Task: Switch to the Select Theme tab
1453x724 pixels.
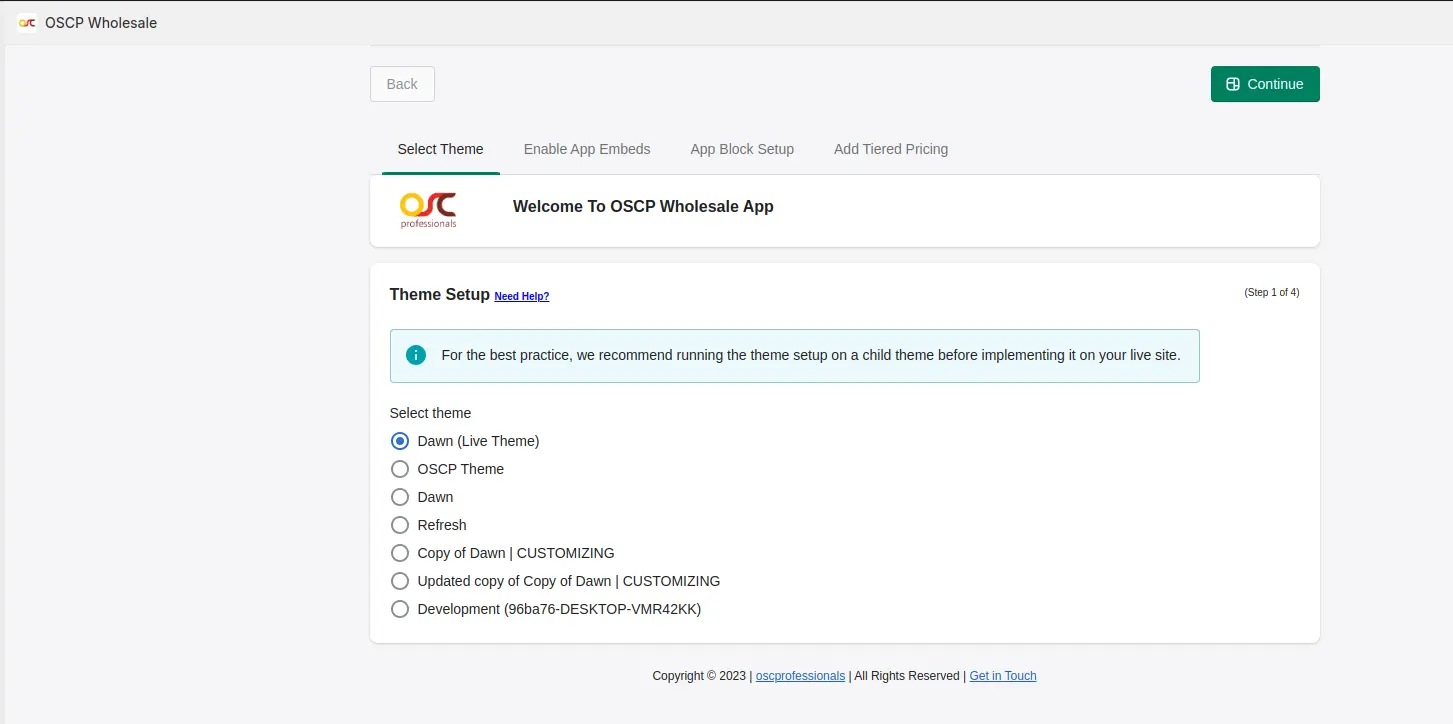Action: [440, 149]
